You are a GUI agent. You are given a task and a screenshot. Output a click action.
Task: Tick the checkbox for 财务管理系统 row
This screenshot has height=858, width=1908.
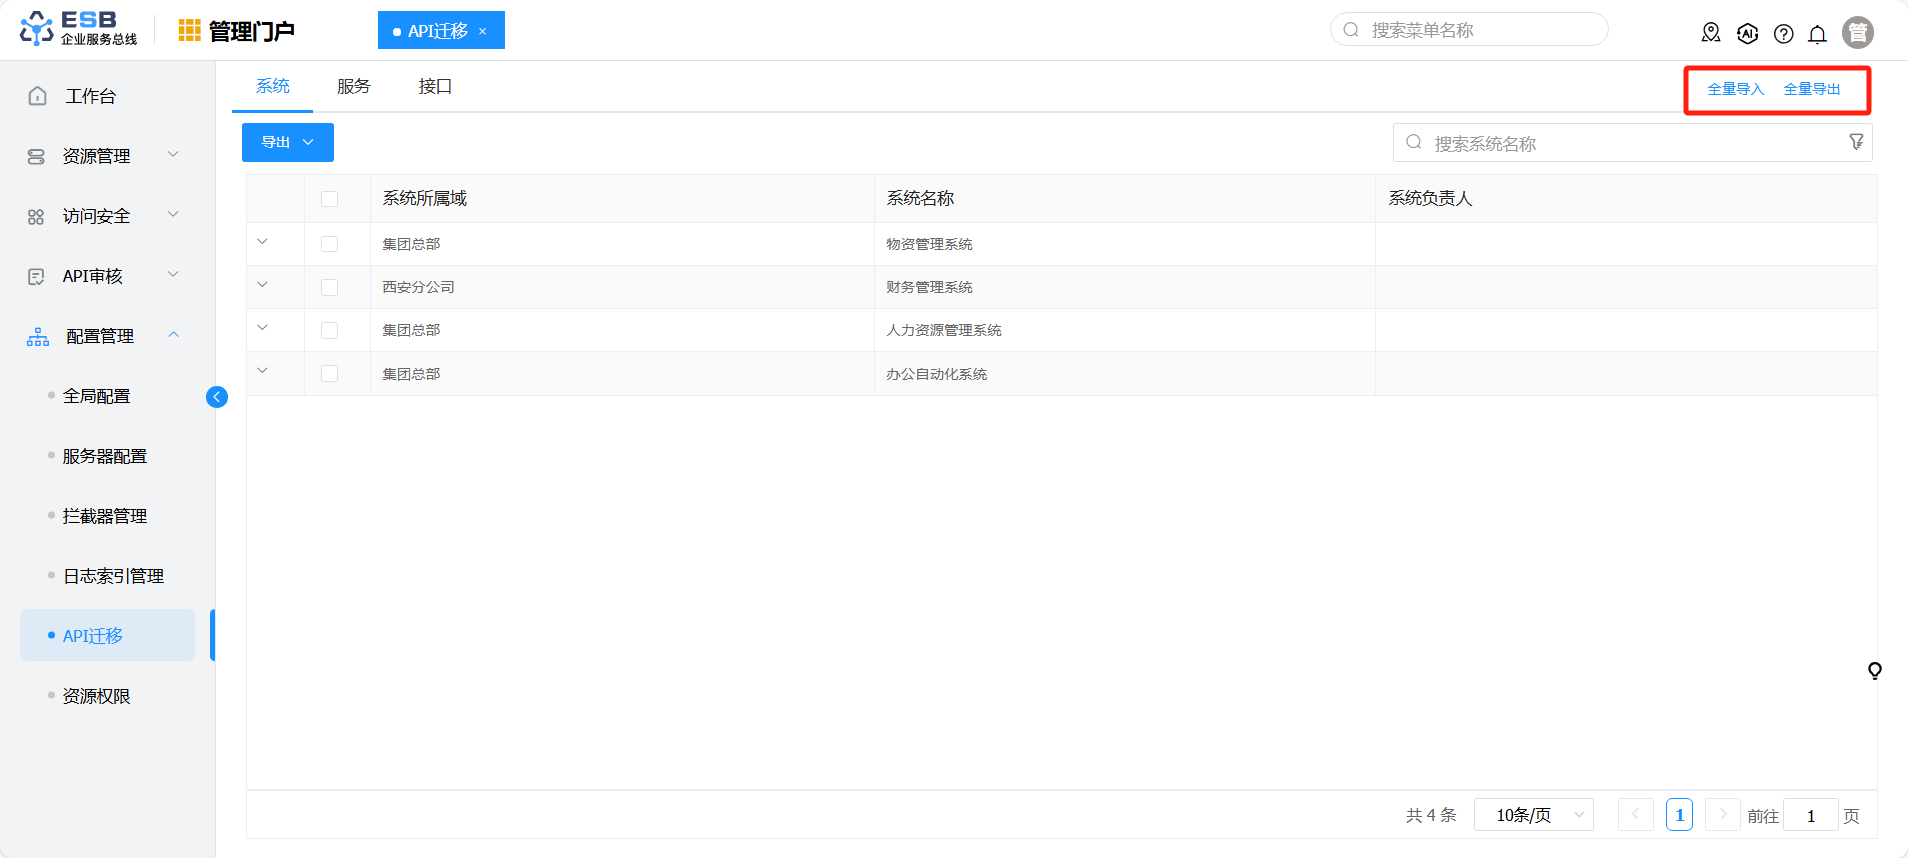[329, 287]
